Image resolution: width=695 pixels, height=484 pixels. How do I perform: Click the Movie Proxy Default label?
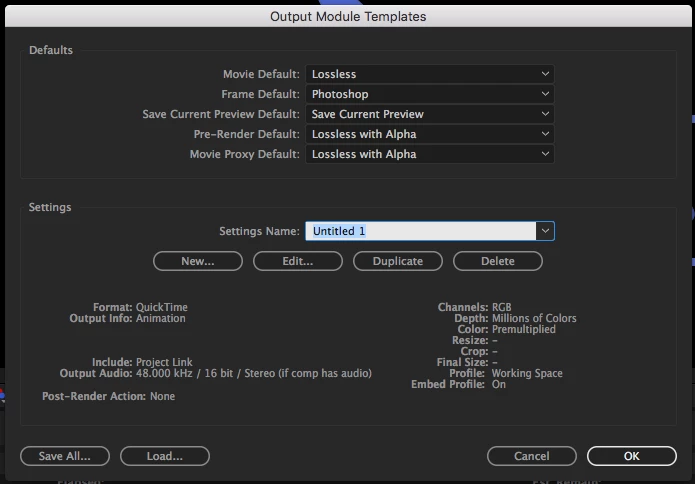tap(245, 154)
